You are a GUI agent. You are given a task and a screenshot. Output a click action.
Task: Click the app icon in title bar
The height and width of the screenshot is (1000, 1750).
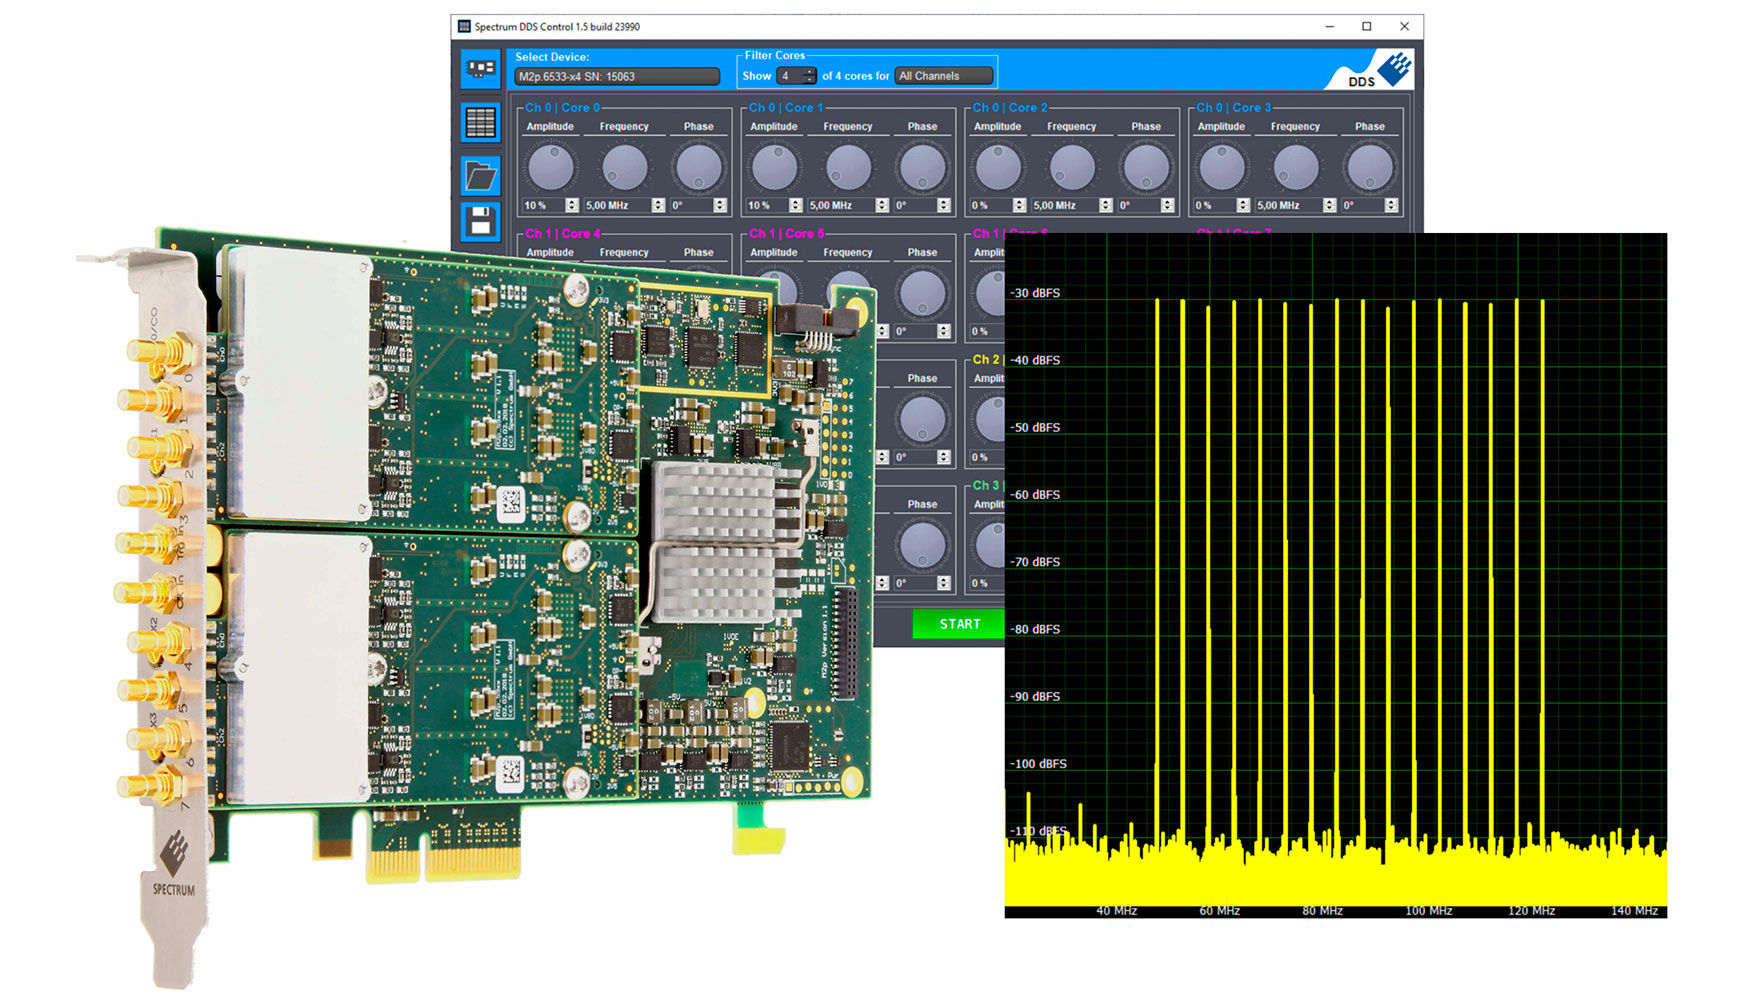[464, 27]
